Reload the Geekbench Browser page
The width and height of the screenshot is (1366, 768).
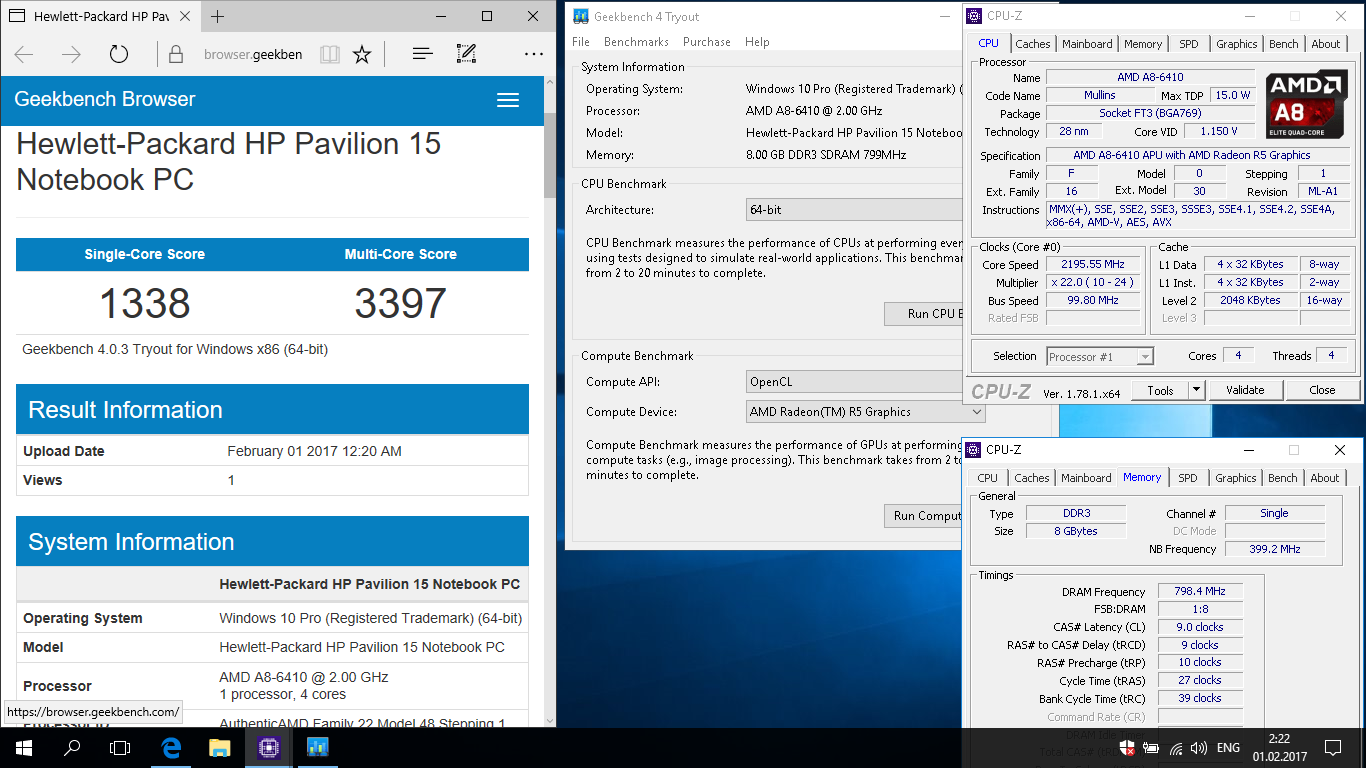click(119, 55)
